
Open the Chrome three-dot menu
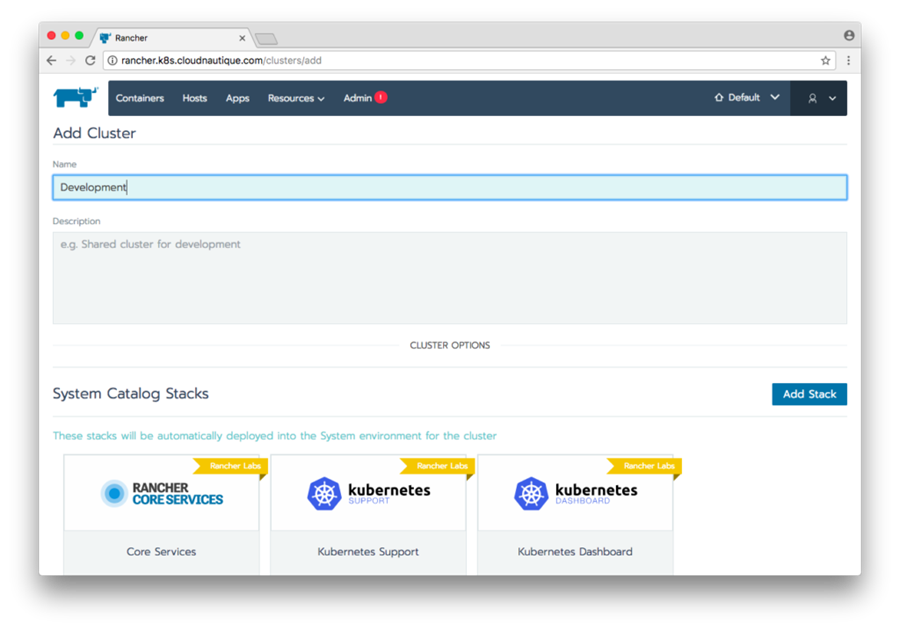(x=848, y=60)
